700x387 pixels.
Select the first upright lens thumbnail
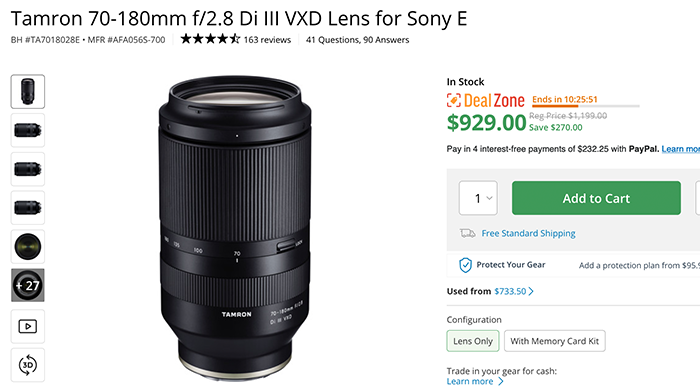pyautogui.click(x=28, y=92)
